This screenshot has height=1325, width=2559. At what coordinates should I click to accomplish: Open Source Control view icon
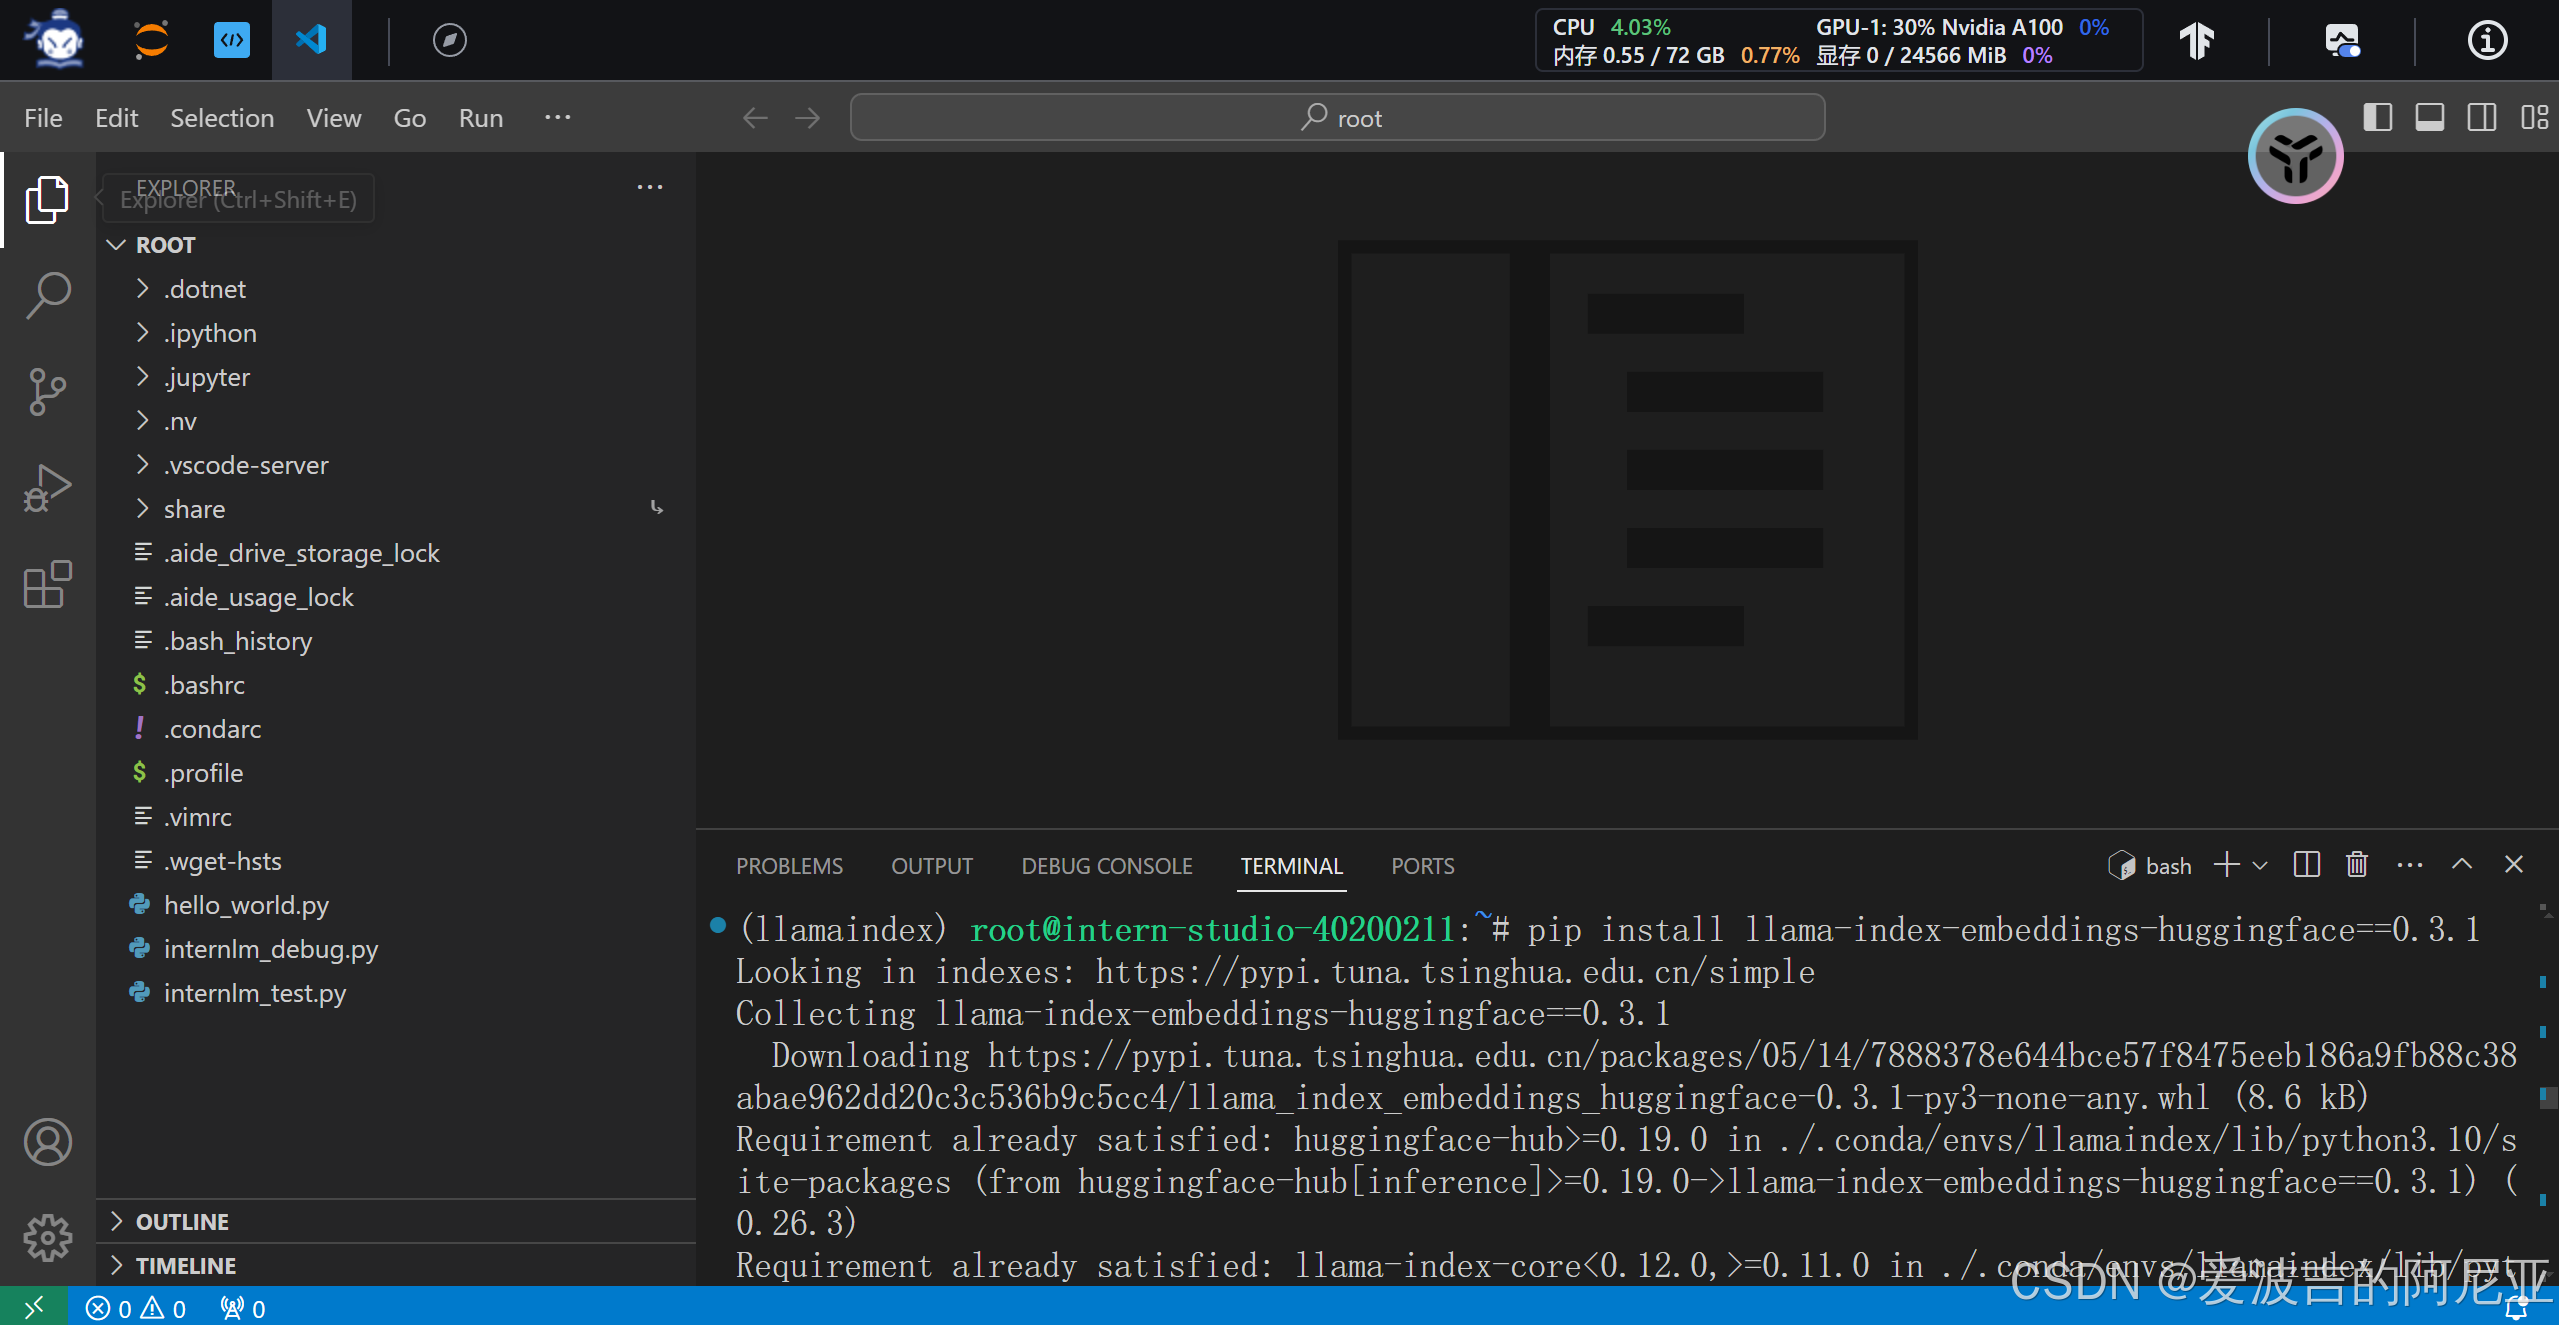click(47, 392)
